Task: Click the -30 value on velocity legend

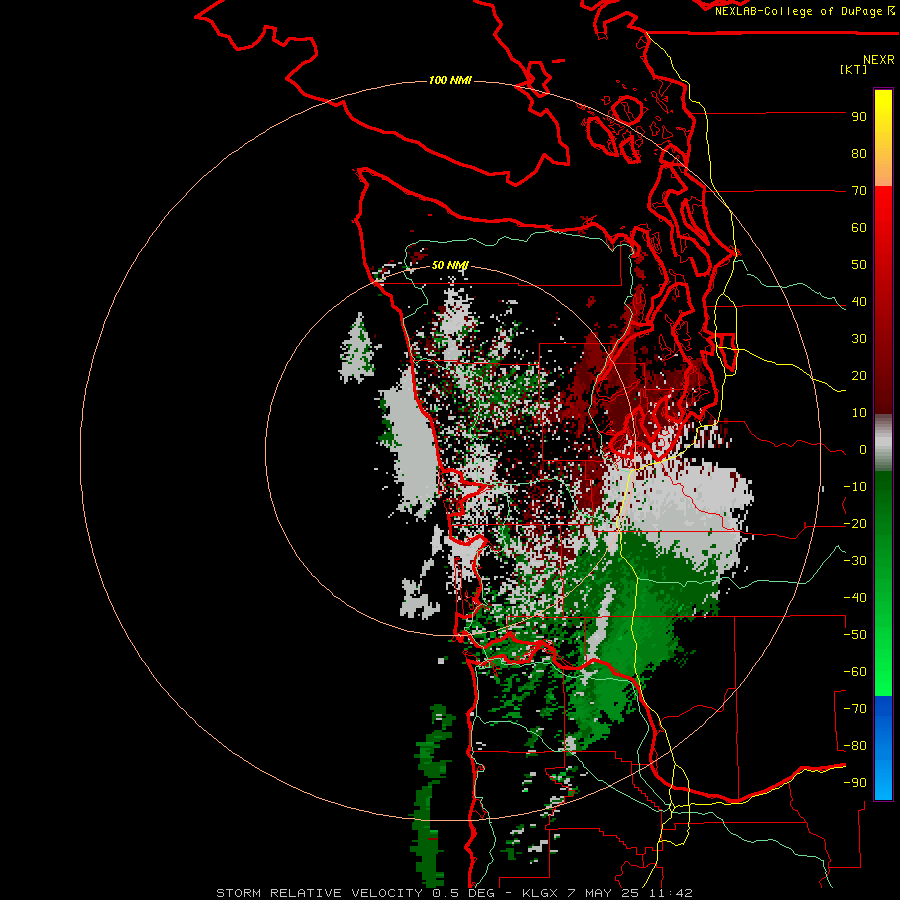Action: (x=855, y=561)
